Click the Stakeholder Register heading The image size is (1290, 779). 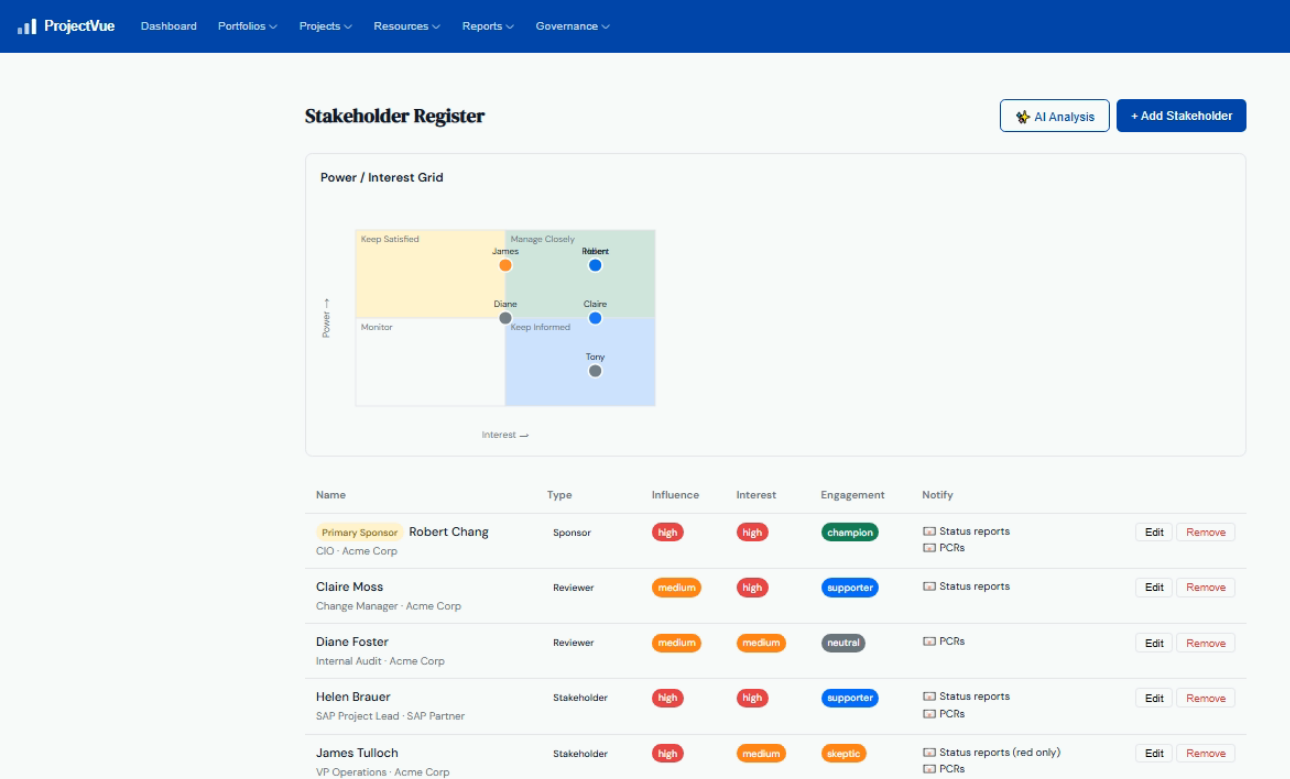(x=395, y=116)
